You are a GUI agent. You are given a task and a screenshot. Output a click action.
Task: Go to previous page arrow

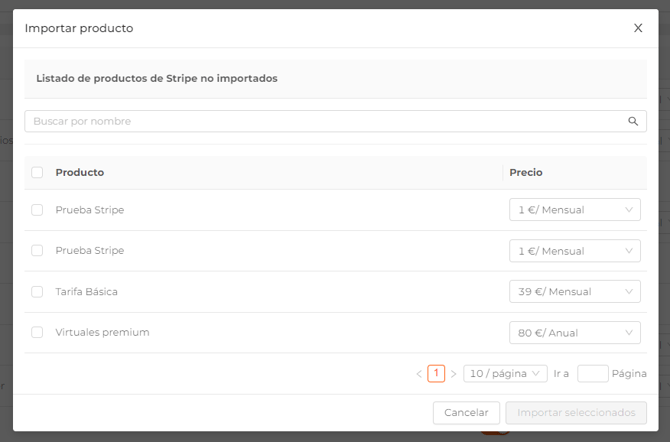tap(419, 374)
